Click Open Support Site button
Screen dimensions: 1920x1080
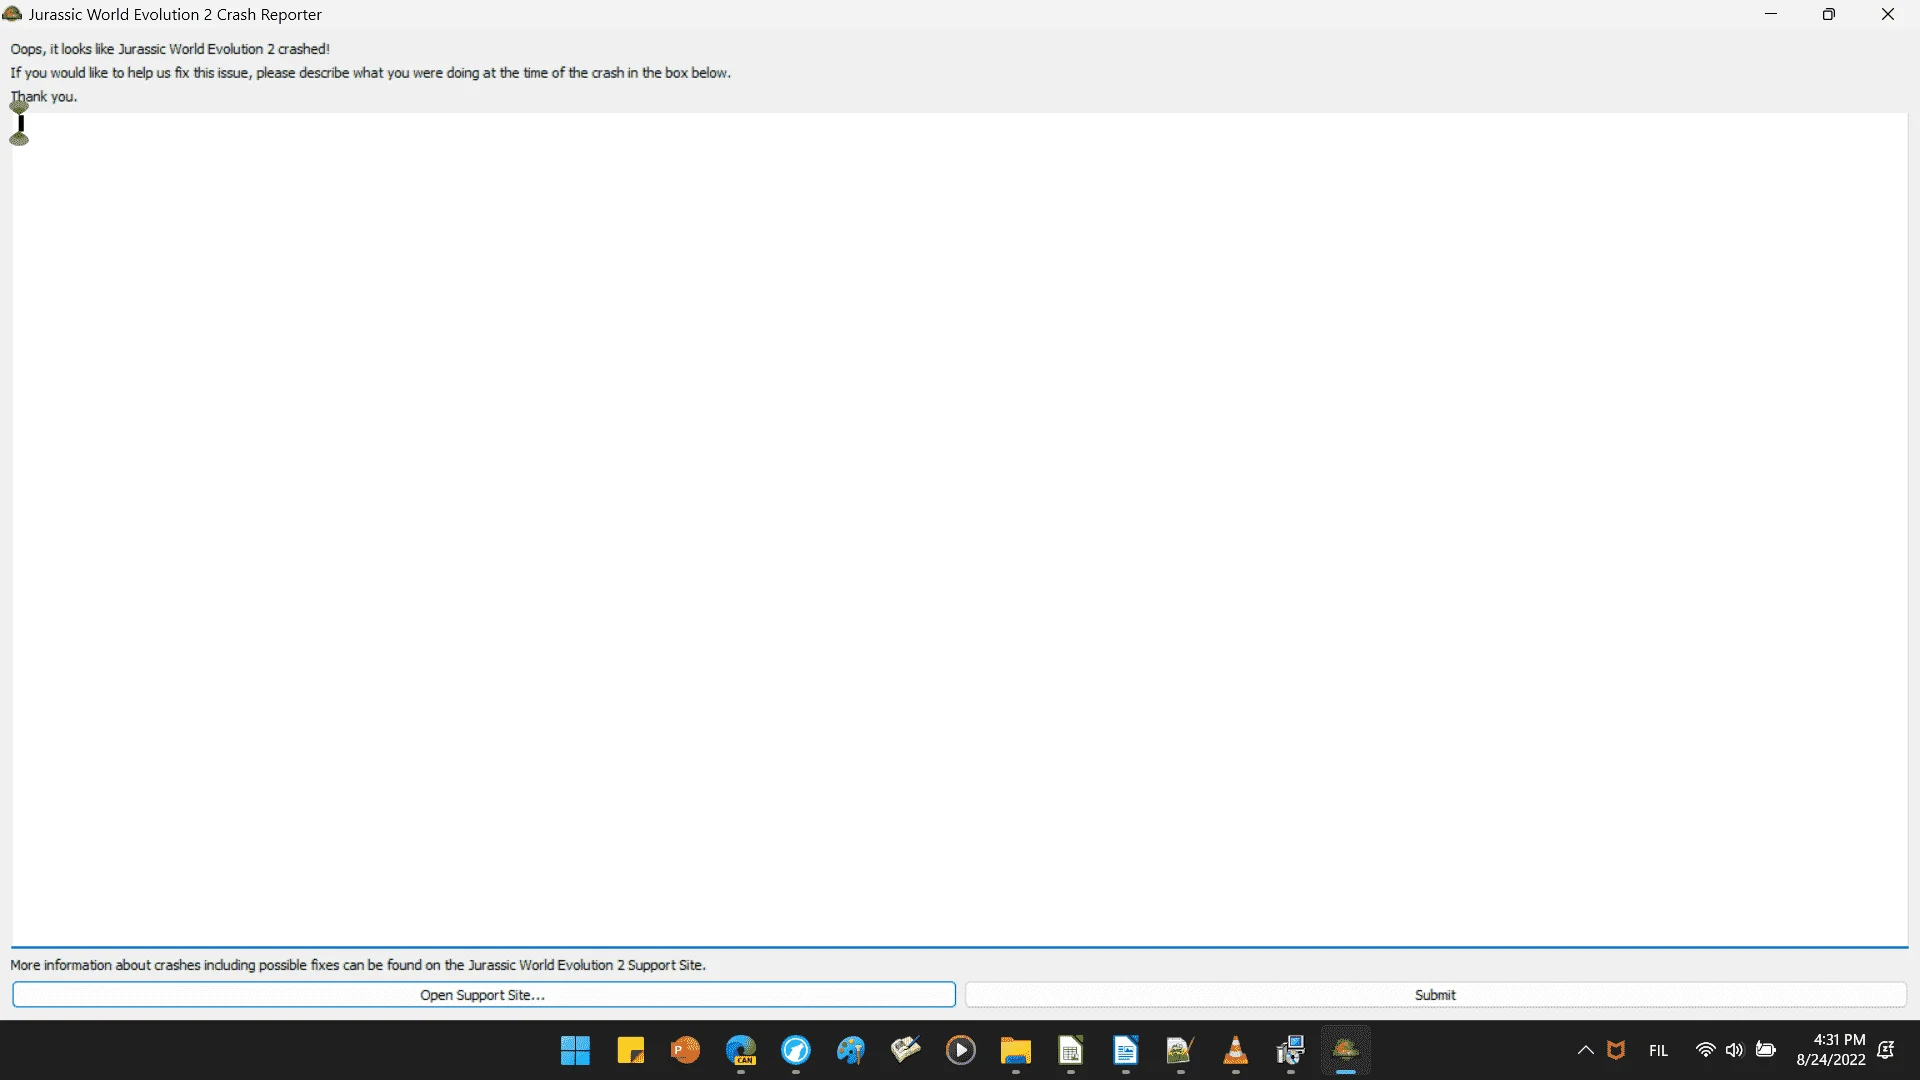tap(484, 995)
